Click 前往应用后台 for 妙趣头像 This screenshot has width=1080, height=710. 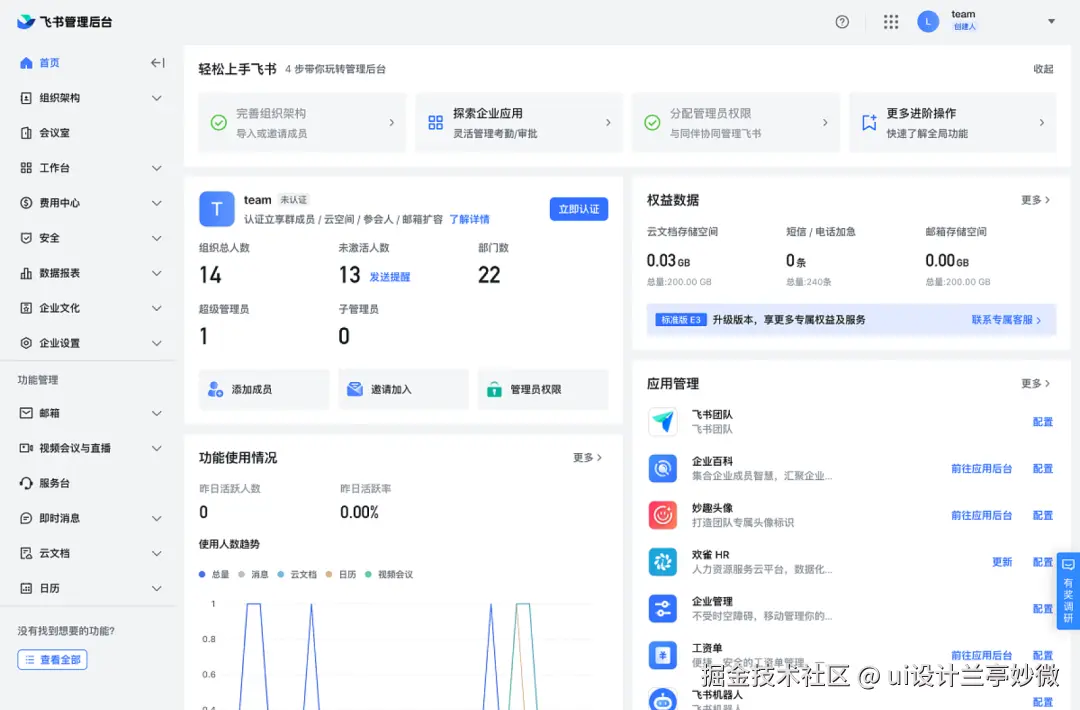(982, 516)
